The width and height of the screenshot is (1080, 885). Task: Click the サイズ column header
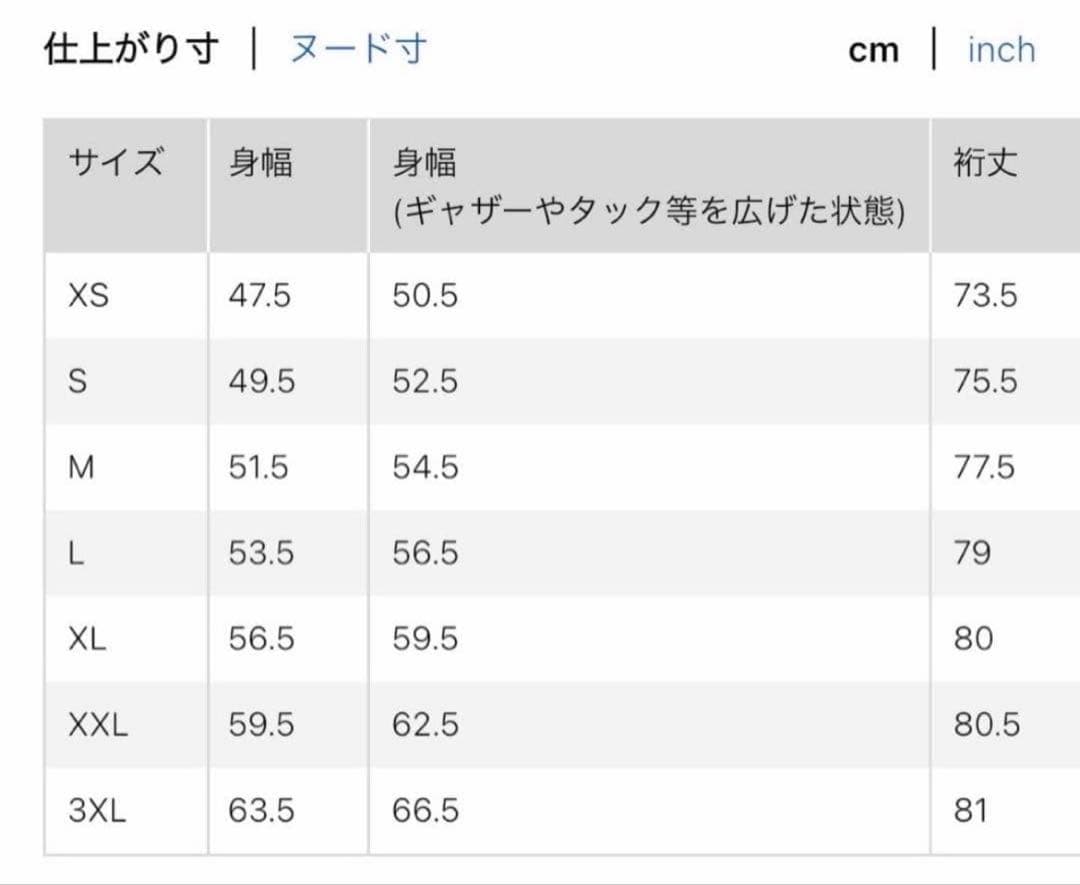116,163
